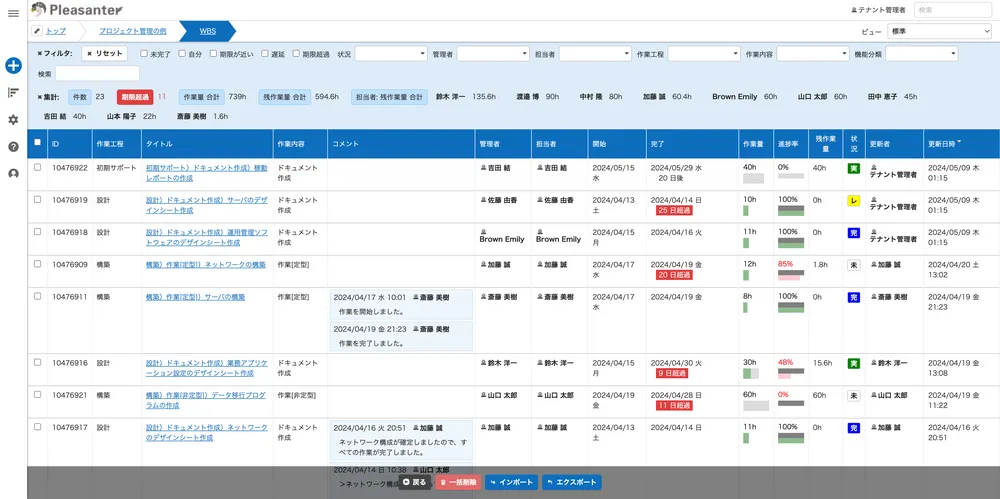Open the 機能分類 filter dropdown
This screenshot has width=1000, height=499.
click(922, 54)
